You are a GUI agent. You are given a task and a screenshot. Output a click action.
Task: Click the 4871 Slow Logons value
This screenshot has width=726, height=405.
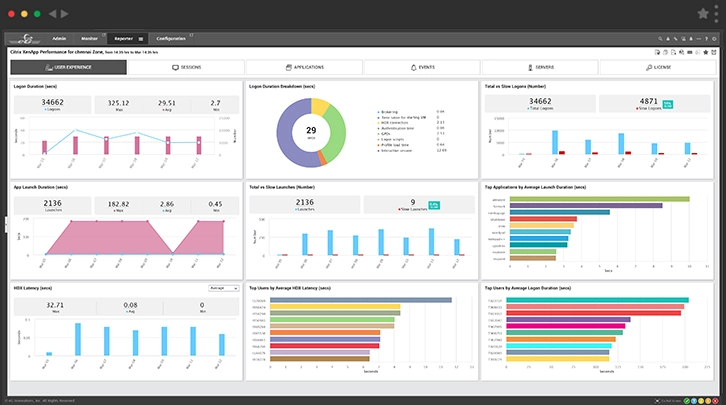[x=648, y=101]
